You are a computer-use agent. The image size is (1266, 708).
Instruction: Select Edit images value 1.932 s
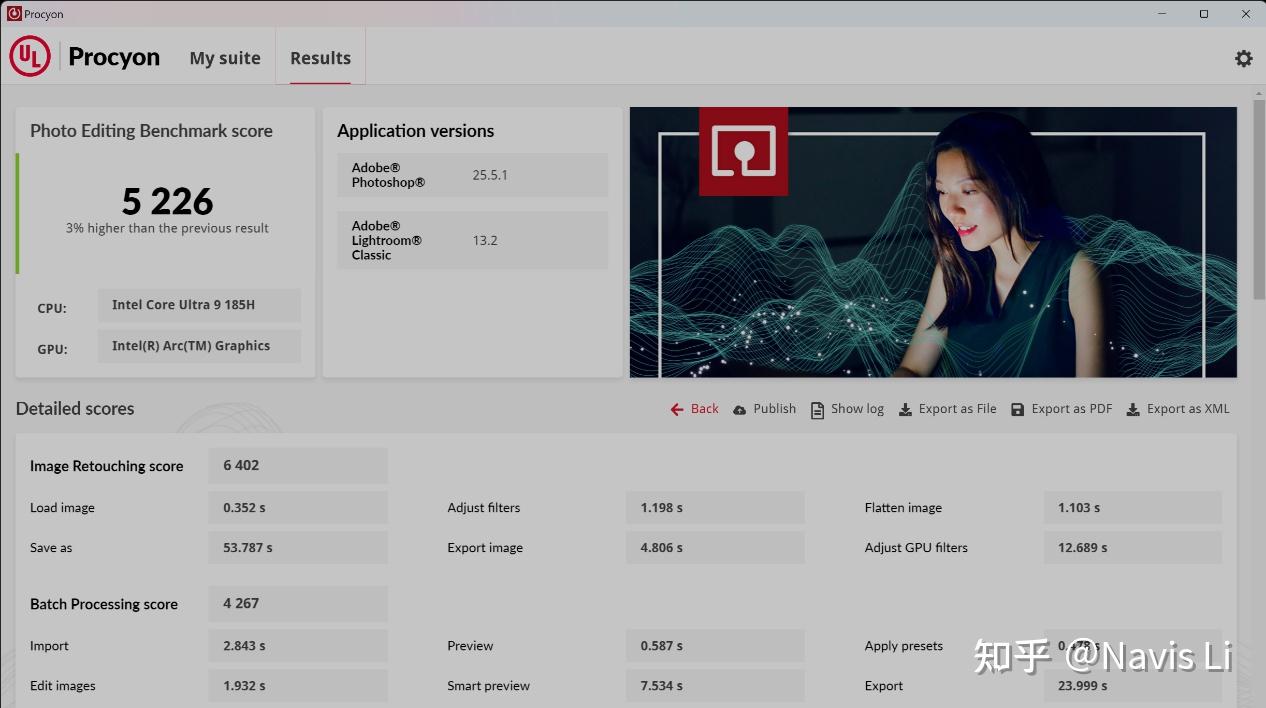pos(298,686)
